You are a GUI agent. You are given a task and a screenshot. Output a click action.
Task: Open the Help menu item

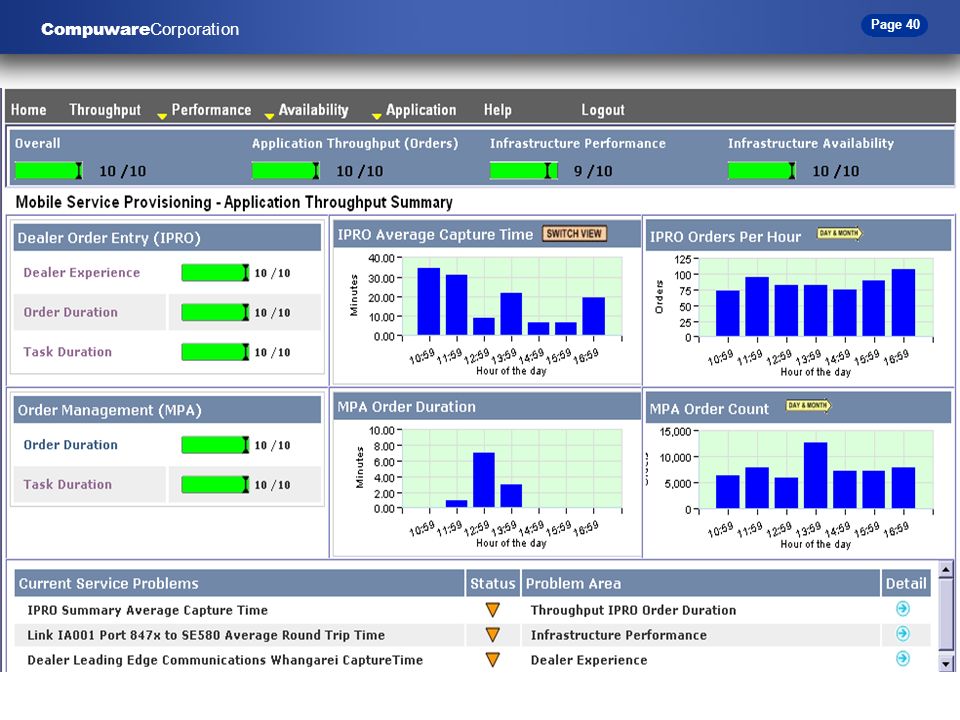coord(497,110)
